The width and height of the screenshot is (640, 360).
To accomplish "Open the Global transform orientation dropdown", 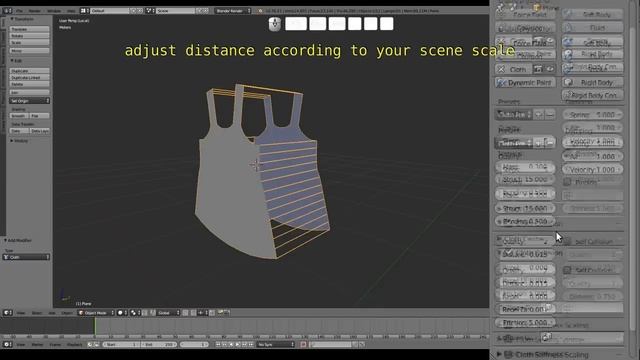I will pyautogui.click(x=168, y=313).
